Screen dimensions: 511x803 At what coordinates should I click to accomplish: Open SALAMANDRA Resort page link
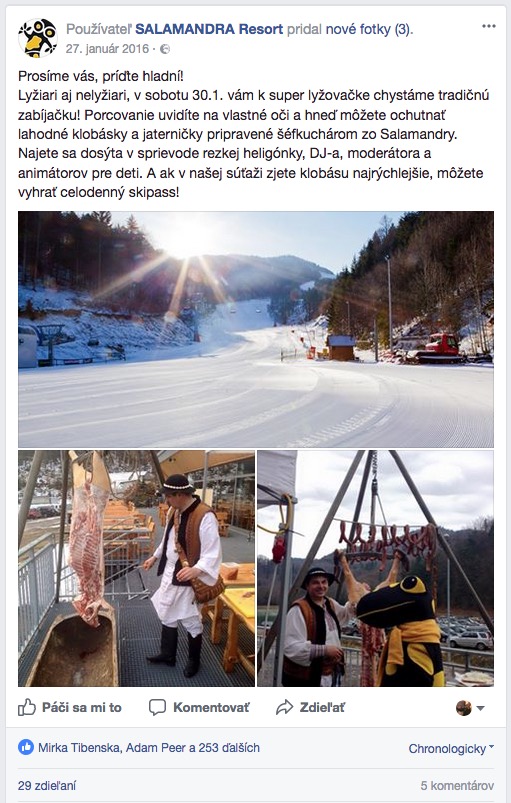pyautogui.click(x=209, y=29)
